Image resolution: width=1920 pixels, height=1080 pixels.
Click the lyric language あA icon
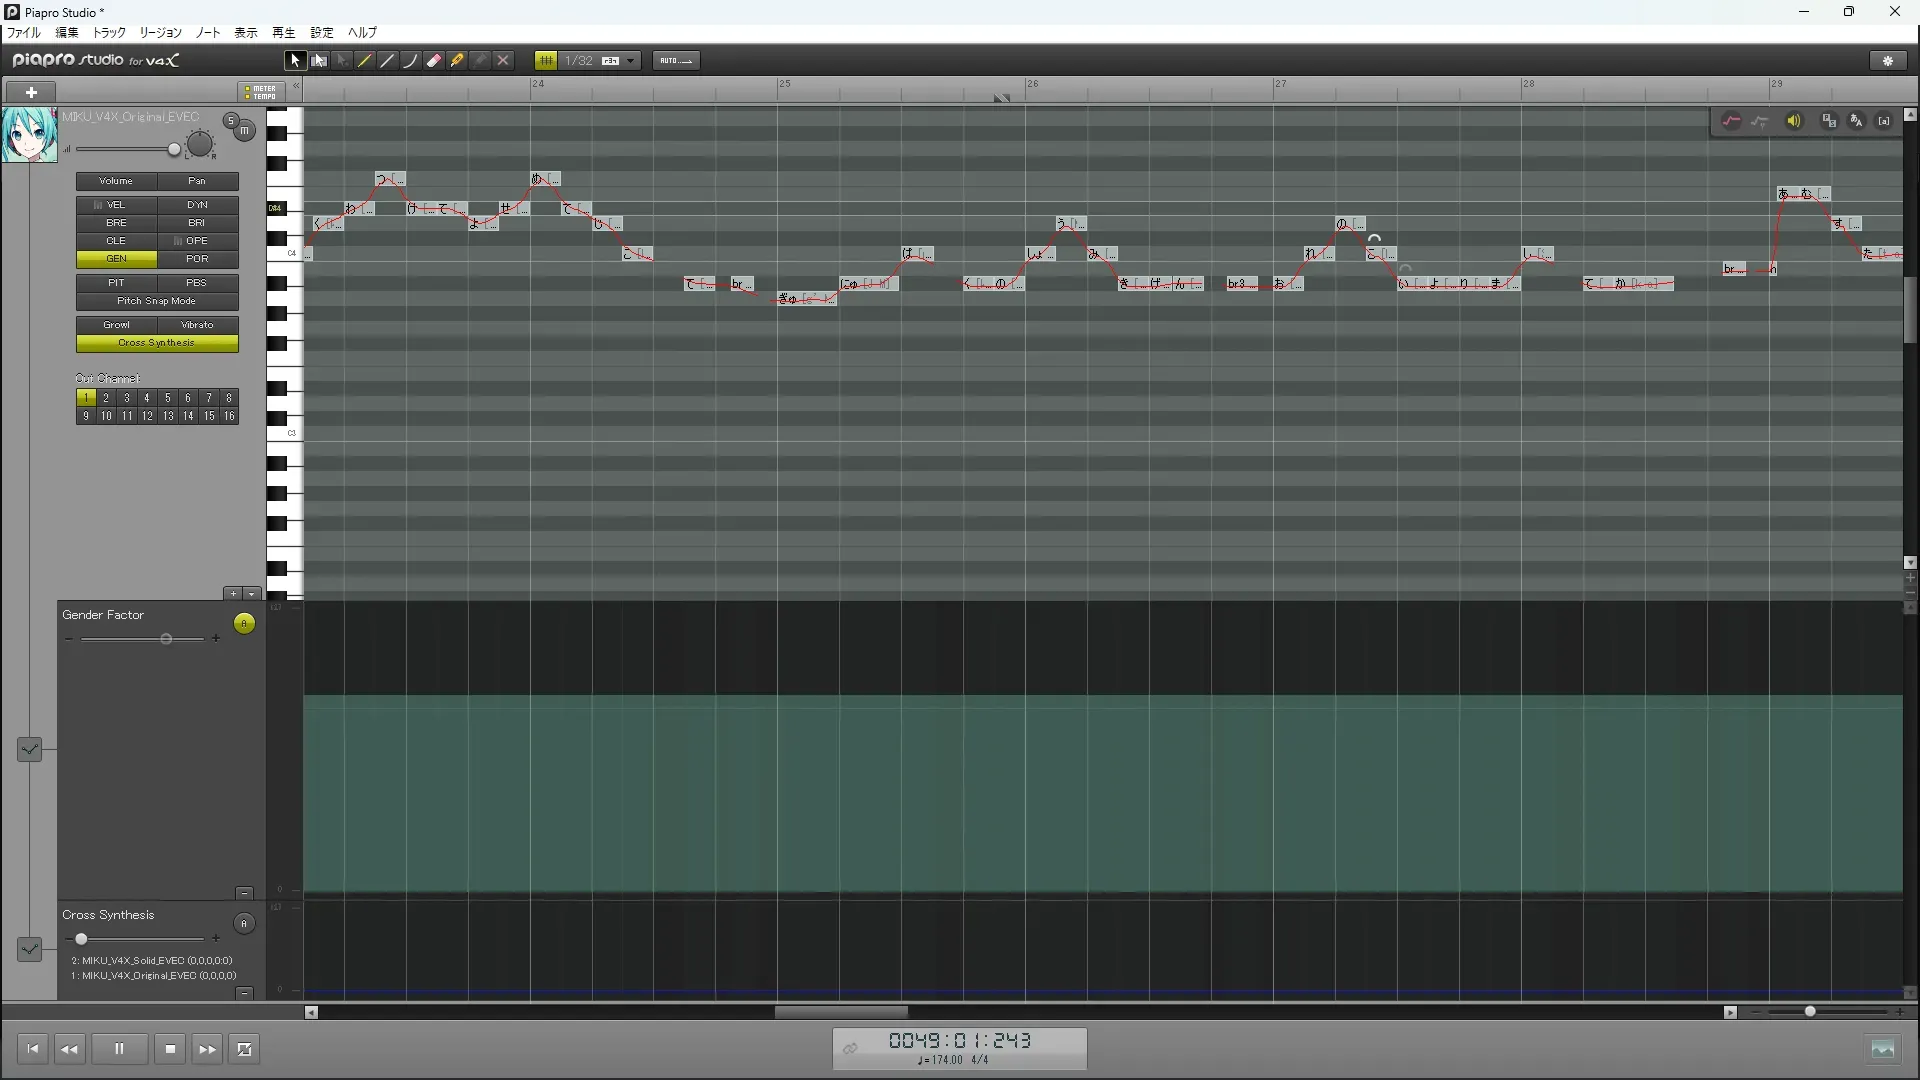[x=1857, y=121]
